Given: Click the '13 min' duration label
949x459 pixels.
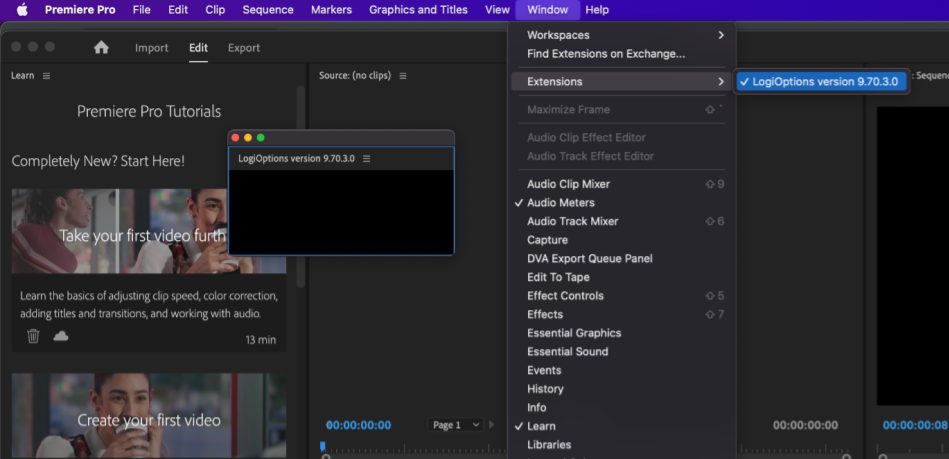Looking at the screenshot, I should tap(261, 340).
